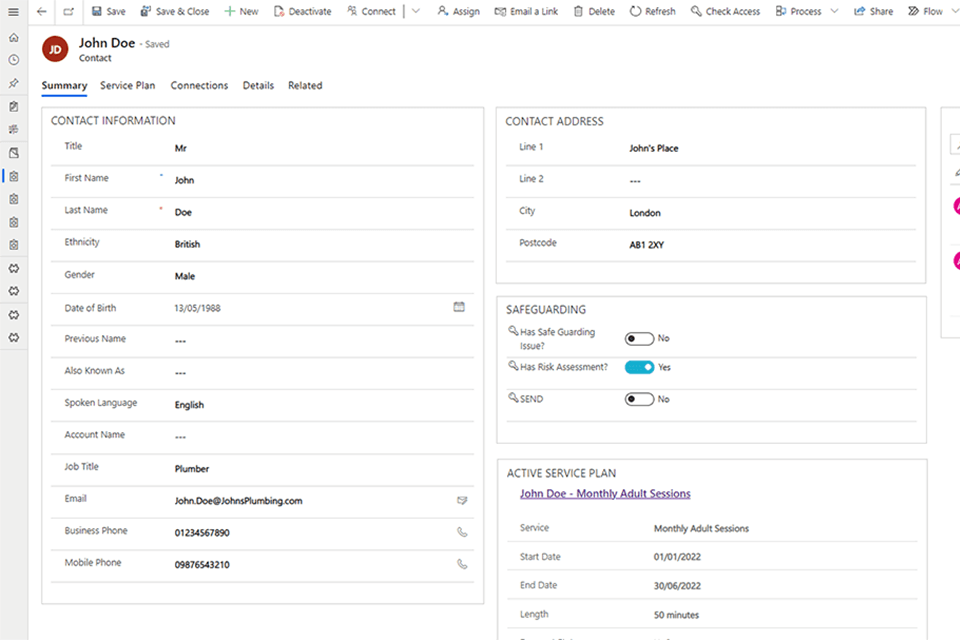Switch on the SEND toggle
Screen dimensions: 960x640
pyautogui.click(x=639, y=399)
